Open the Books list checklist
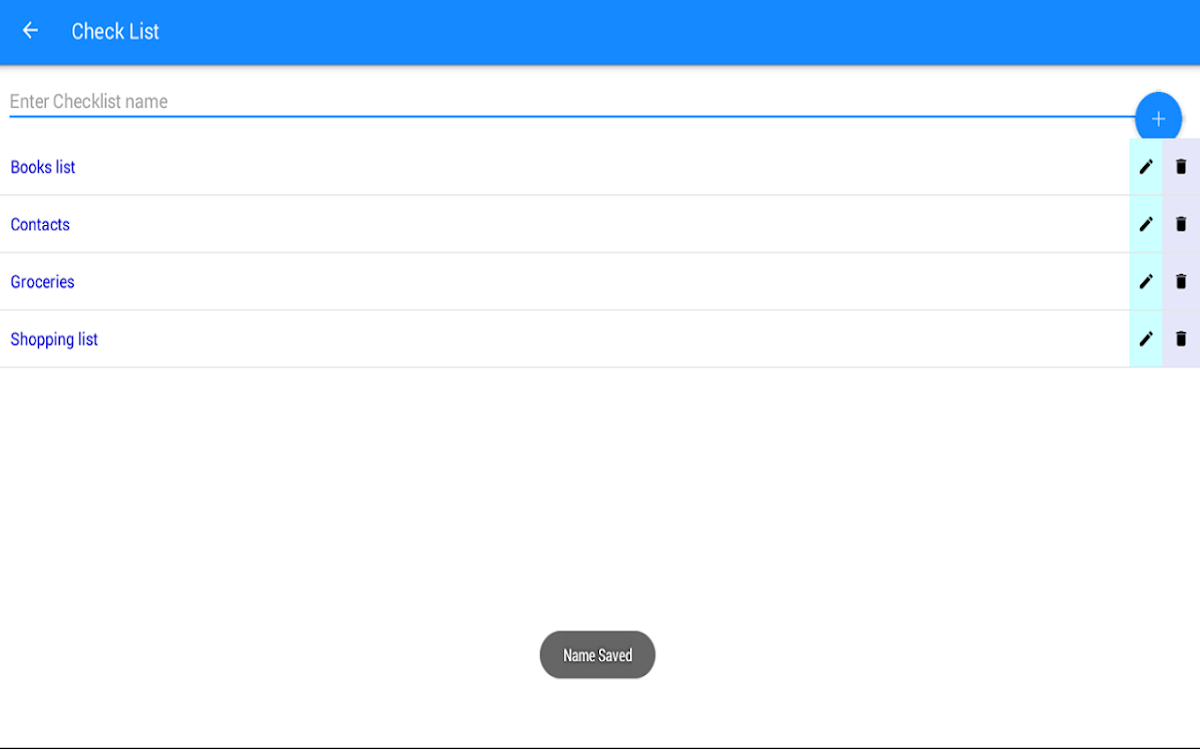Screen dimensions: 1200x750 (43, 167)
